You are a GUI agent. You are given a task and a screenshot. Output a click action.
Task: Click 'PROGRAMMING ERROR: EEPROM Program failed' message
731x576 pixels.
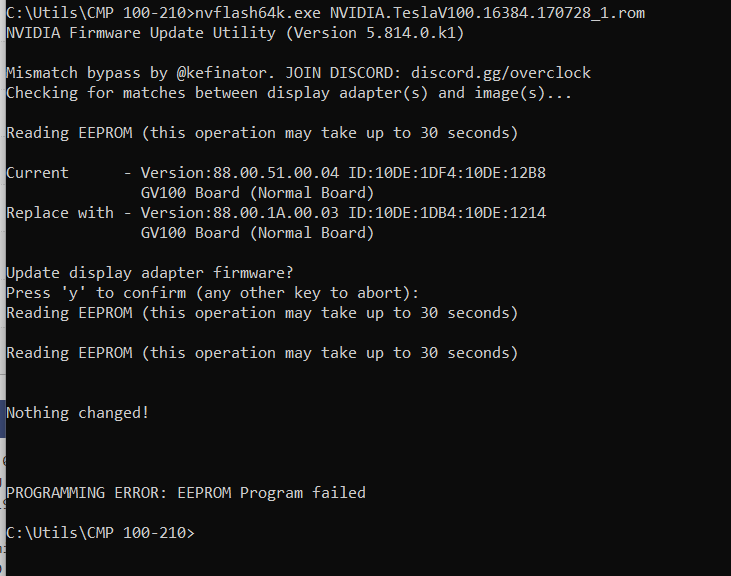186,493
